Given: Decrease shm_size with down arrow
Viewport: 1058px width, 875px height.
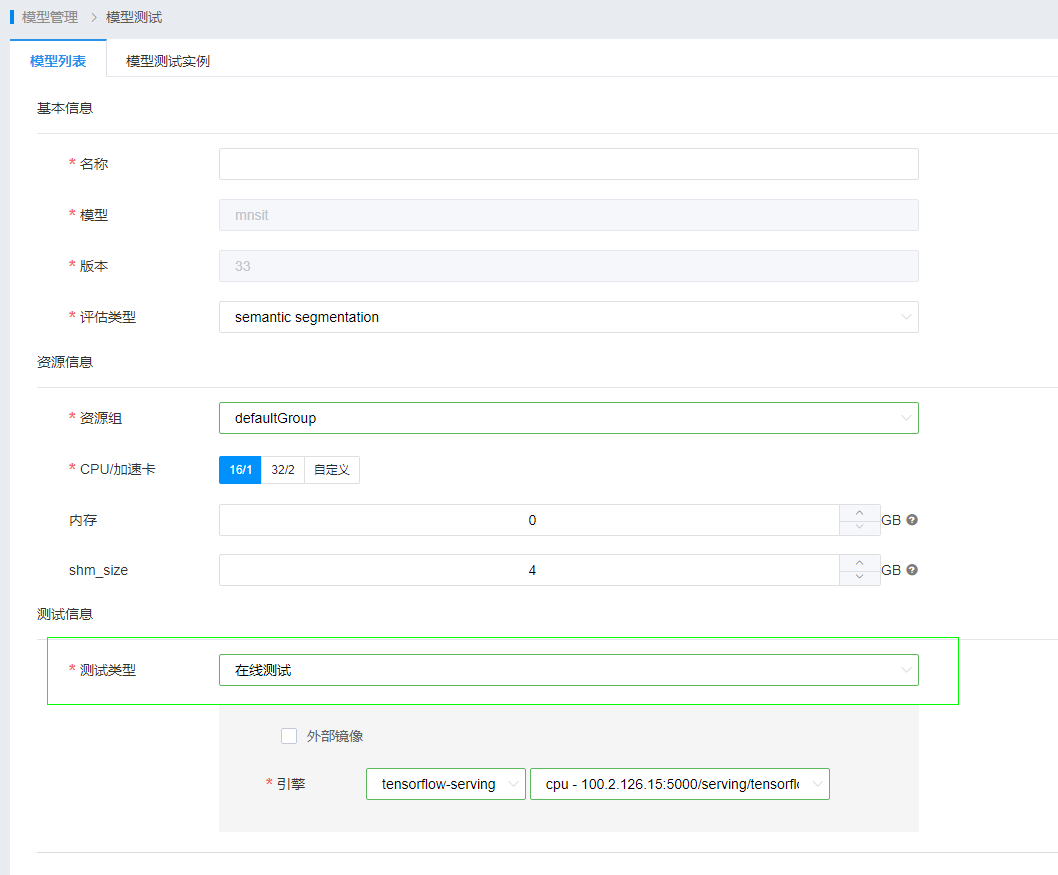Looking at the screenshot, I should 859,577.
